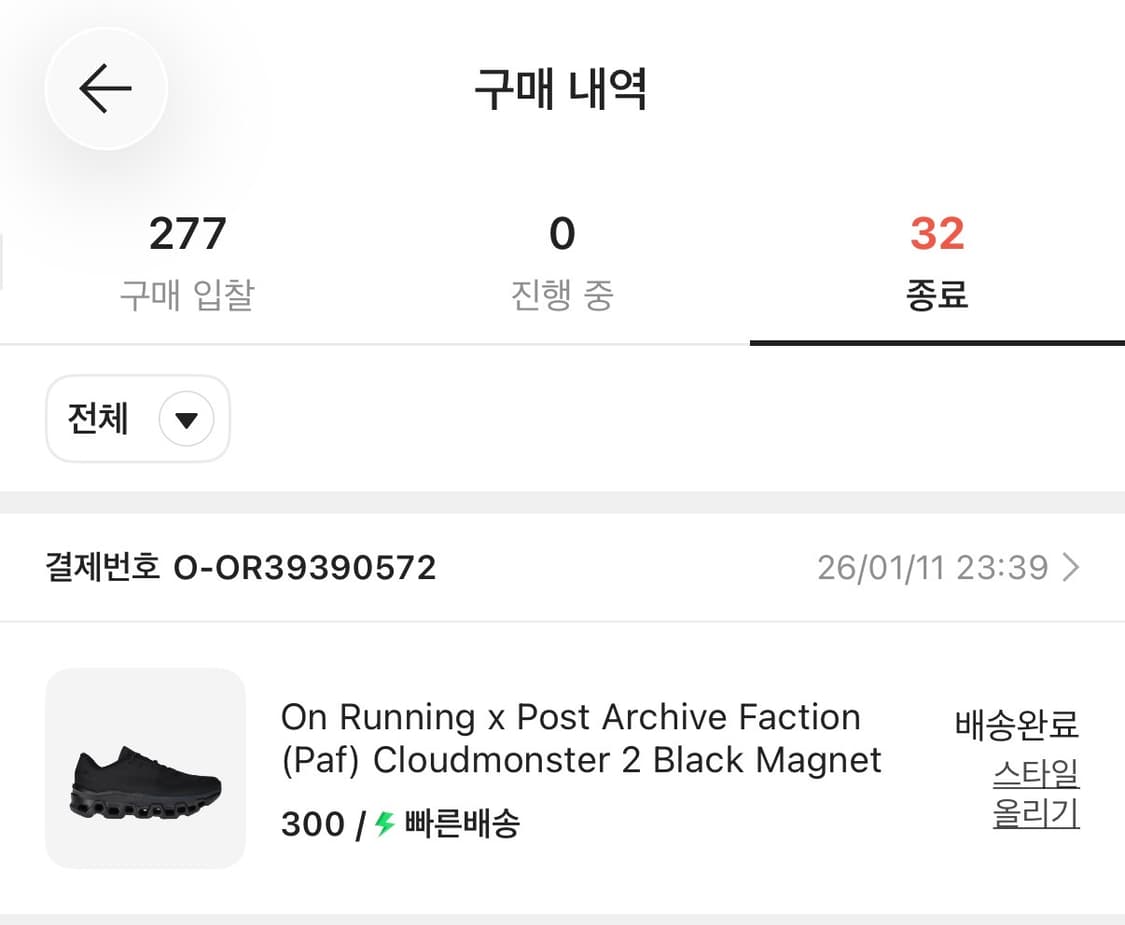
Task: Collapse filter options with 전체 selector
Action: [x=137, y=420]
